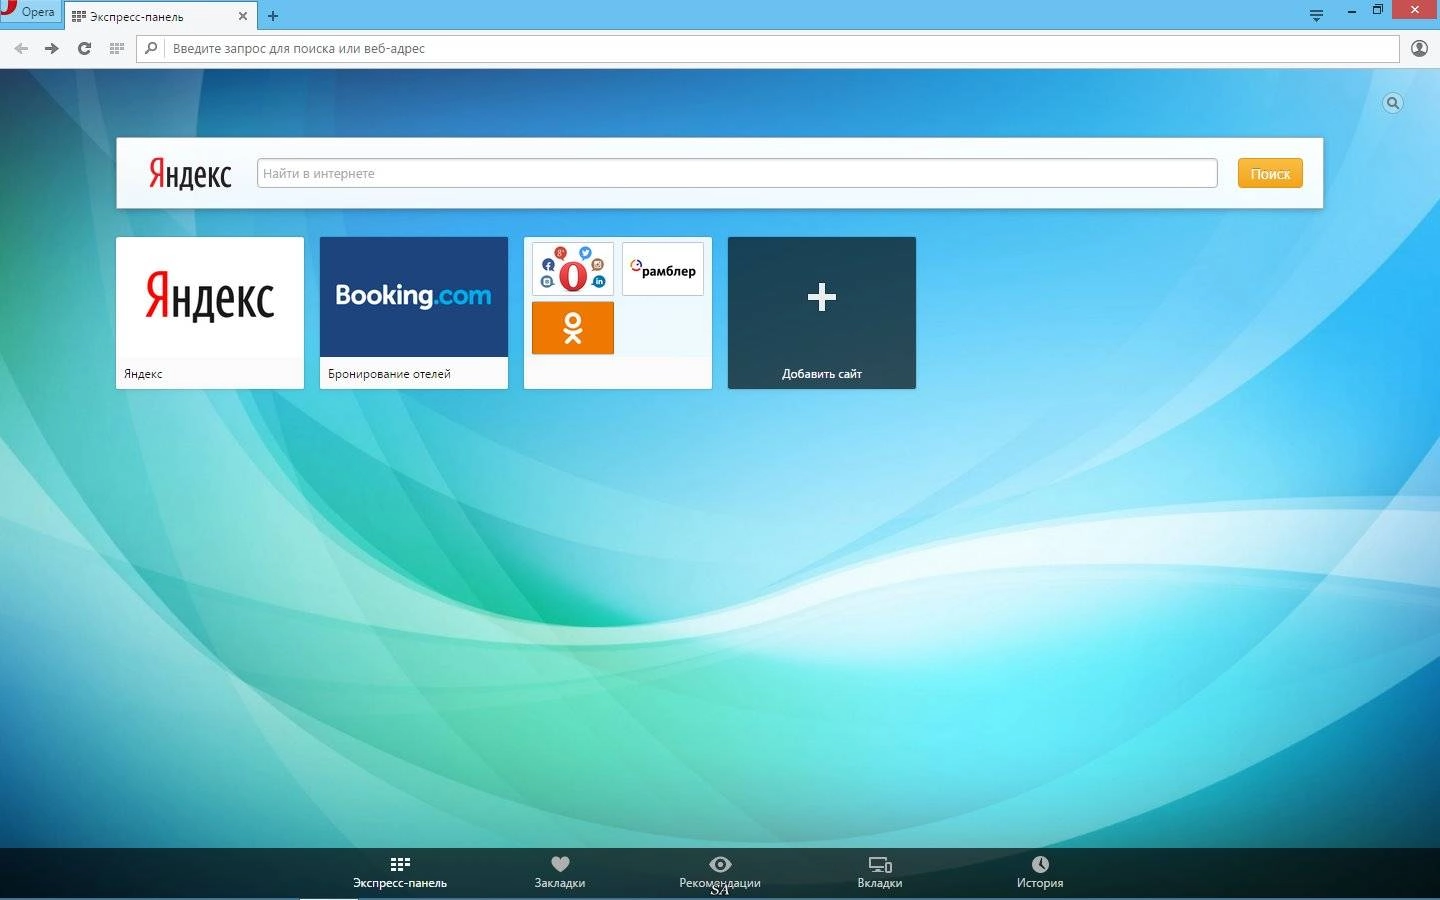Open the рамблер thumbnail in folder
This screenshot has width=1440, height=900.
tap(663, 269)
